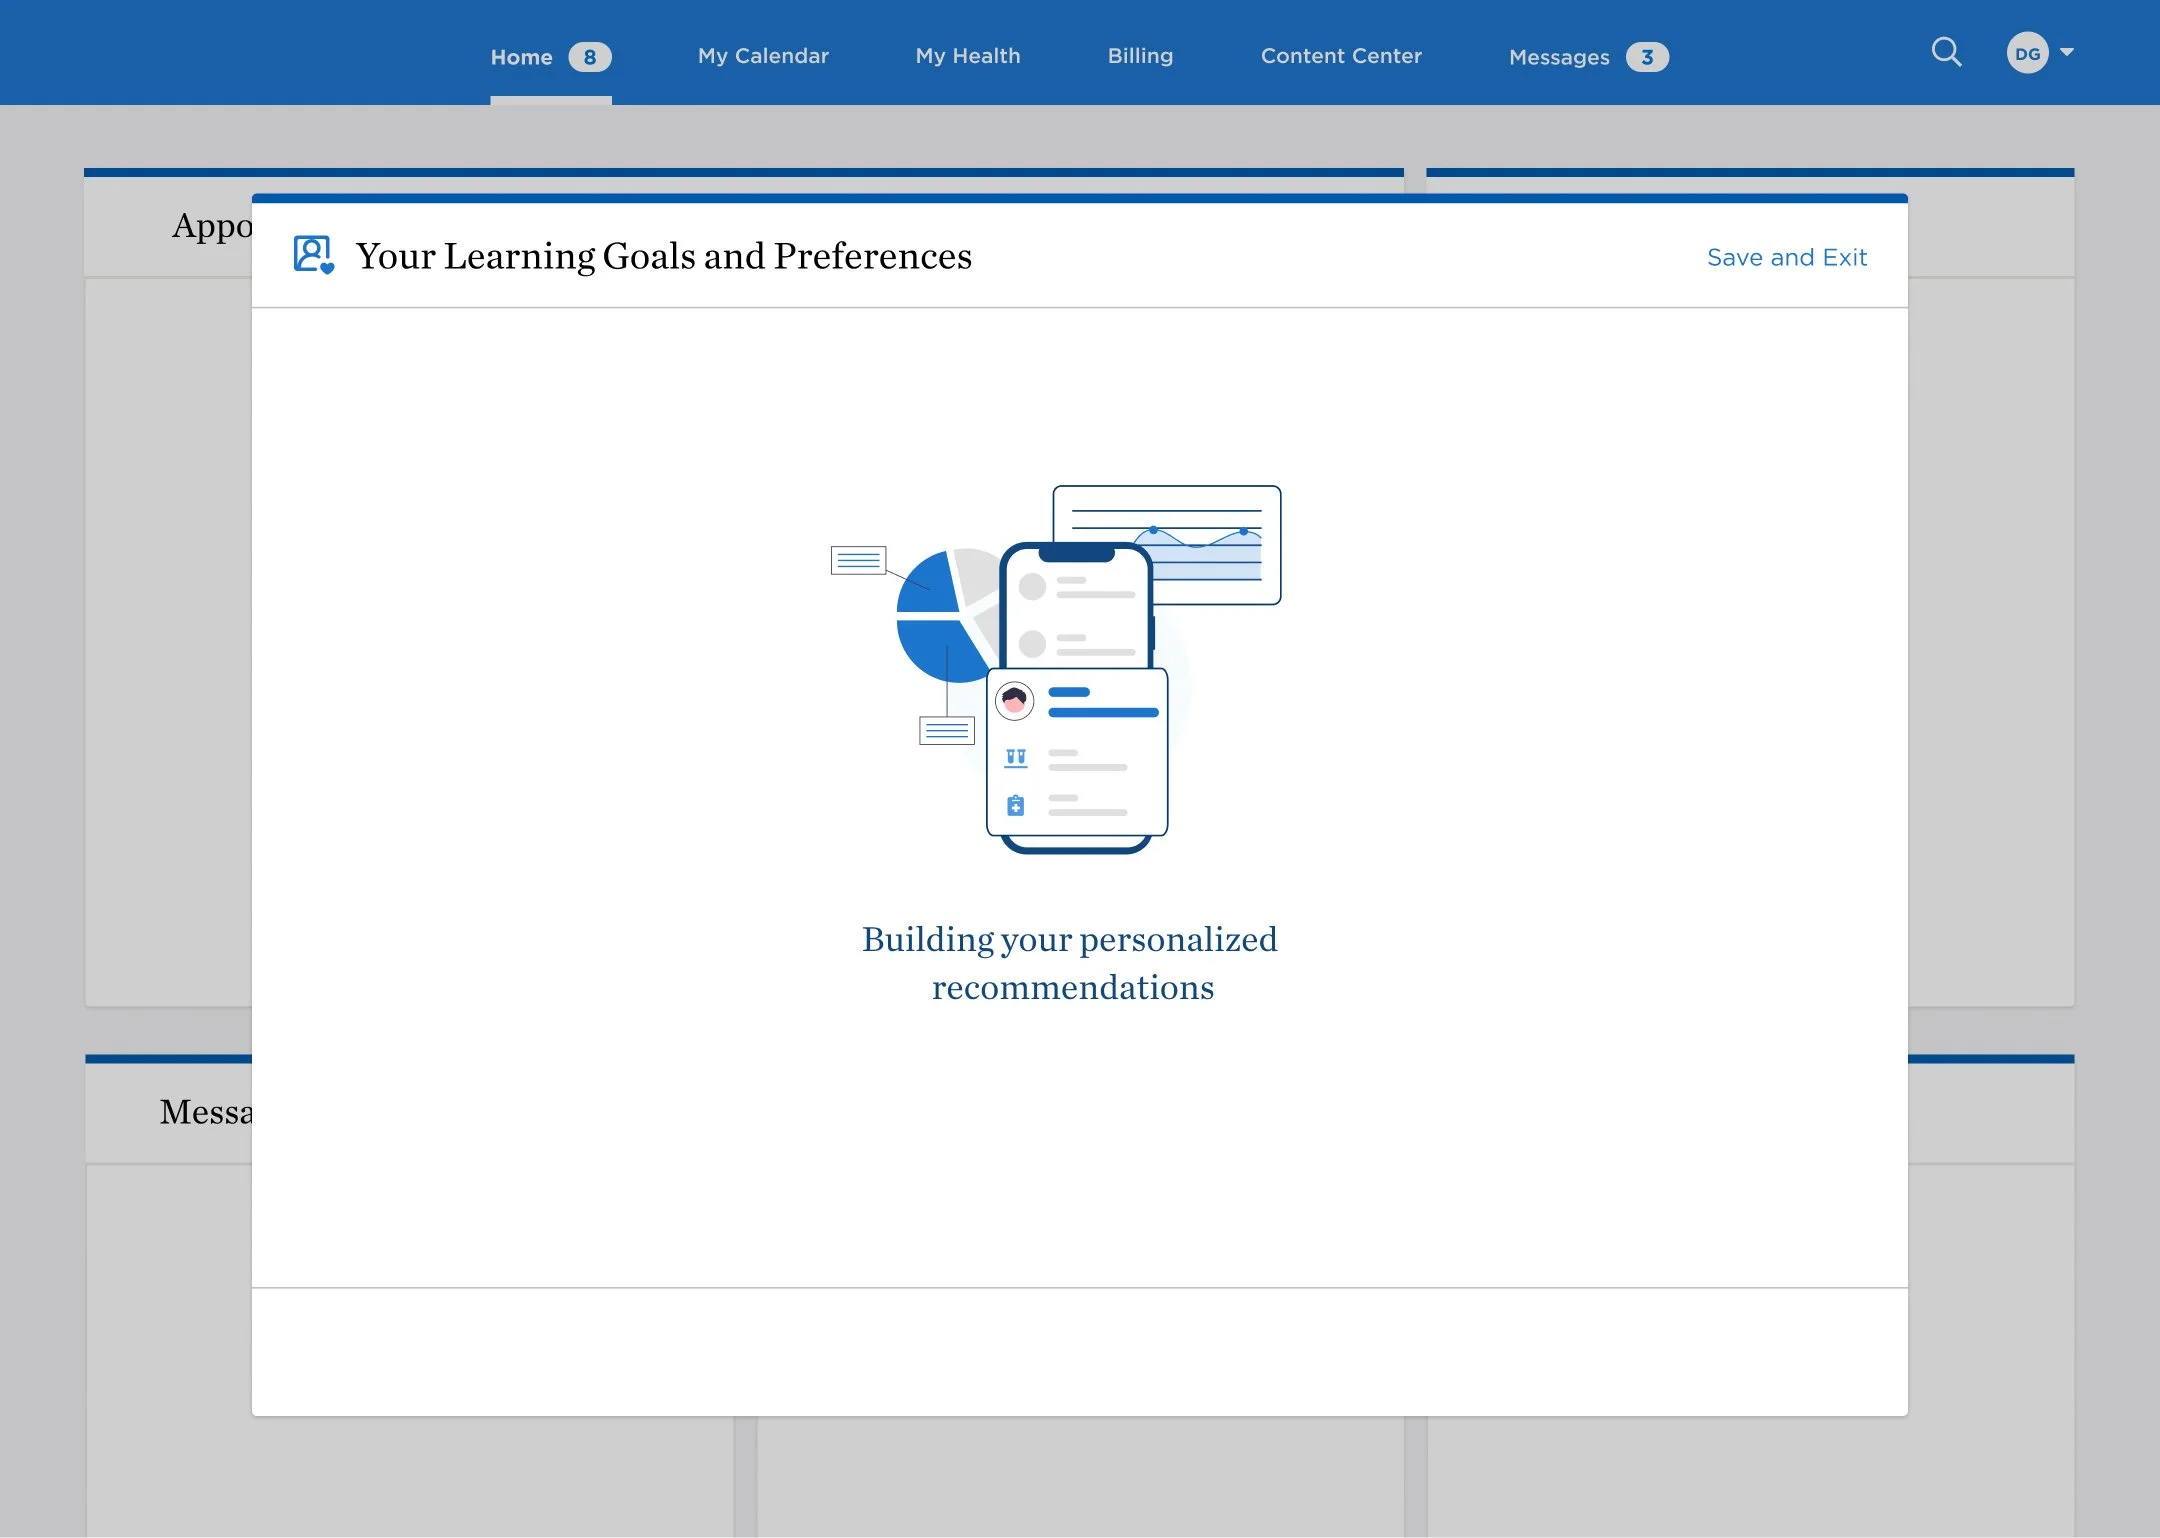Open the My Health menu item
2160x1538 pixels.
click(967, 56)
